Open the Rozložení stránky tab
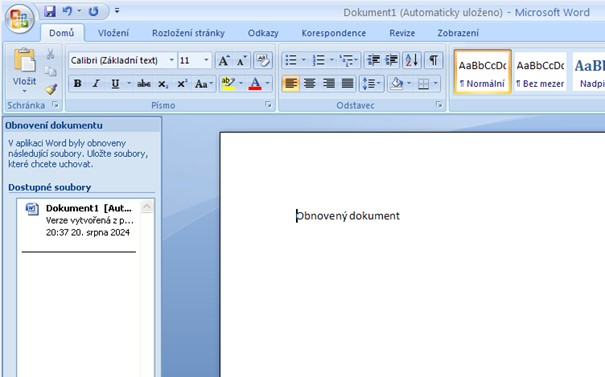 (x=188, y=33)
